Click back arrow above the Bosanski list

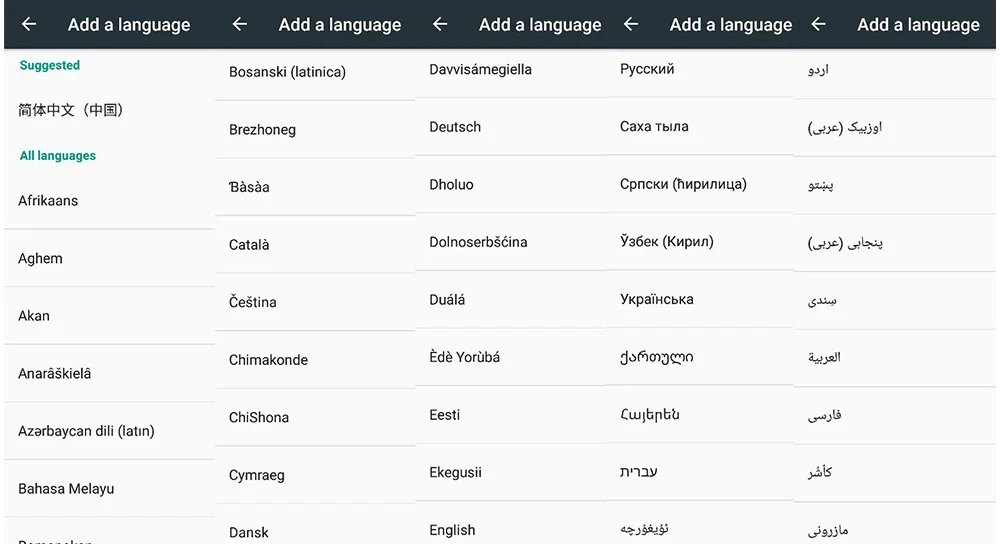(x=240, y=25)
